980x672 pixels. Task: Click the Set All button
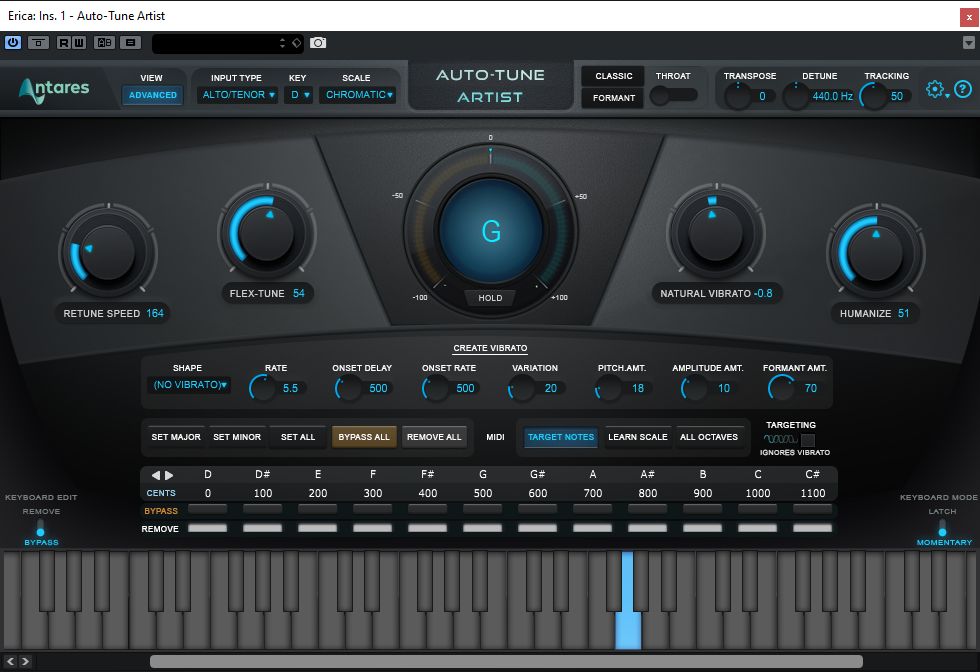point(298,437)
